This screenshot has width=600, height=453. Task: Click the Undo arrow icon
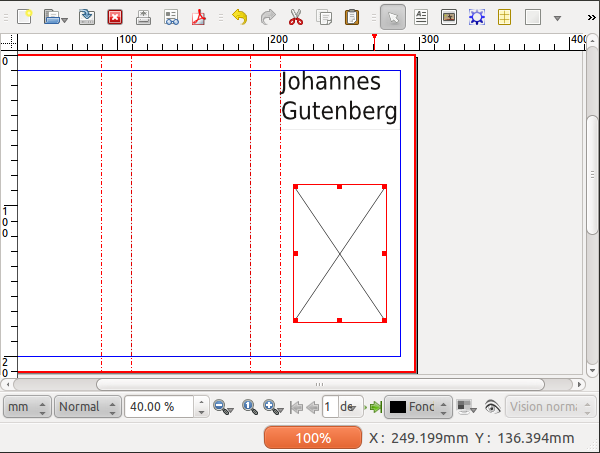point(239,17)
